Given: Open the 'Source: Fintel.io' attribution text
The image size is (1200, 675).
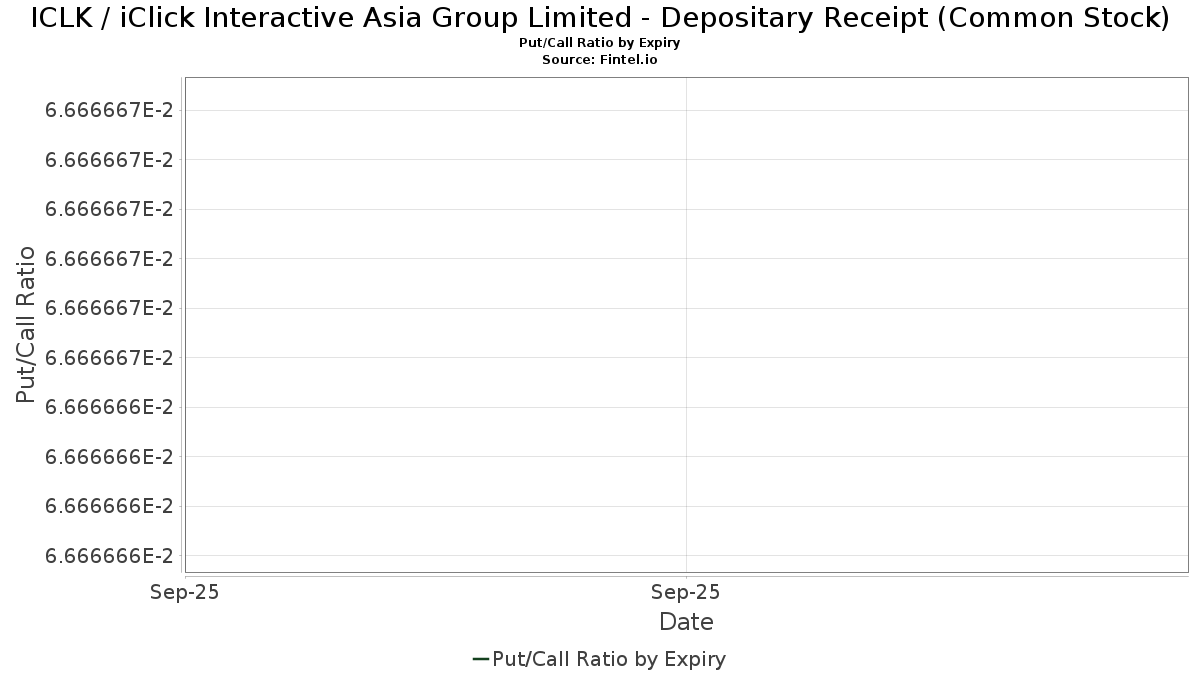Looking at the screenshot, I should click(600, 60).
